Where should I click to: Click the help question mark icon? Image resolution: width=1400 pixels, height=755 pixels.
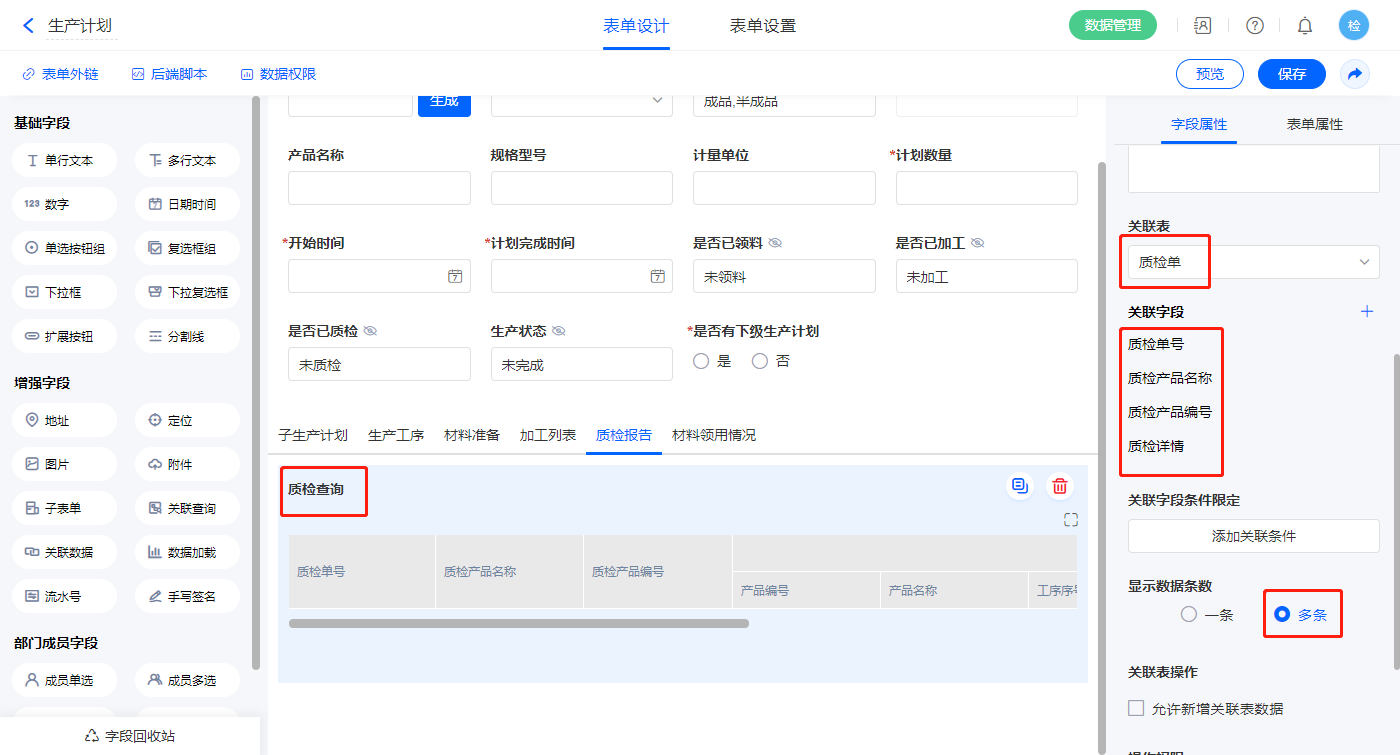point(1255,26)
